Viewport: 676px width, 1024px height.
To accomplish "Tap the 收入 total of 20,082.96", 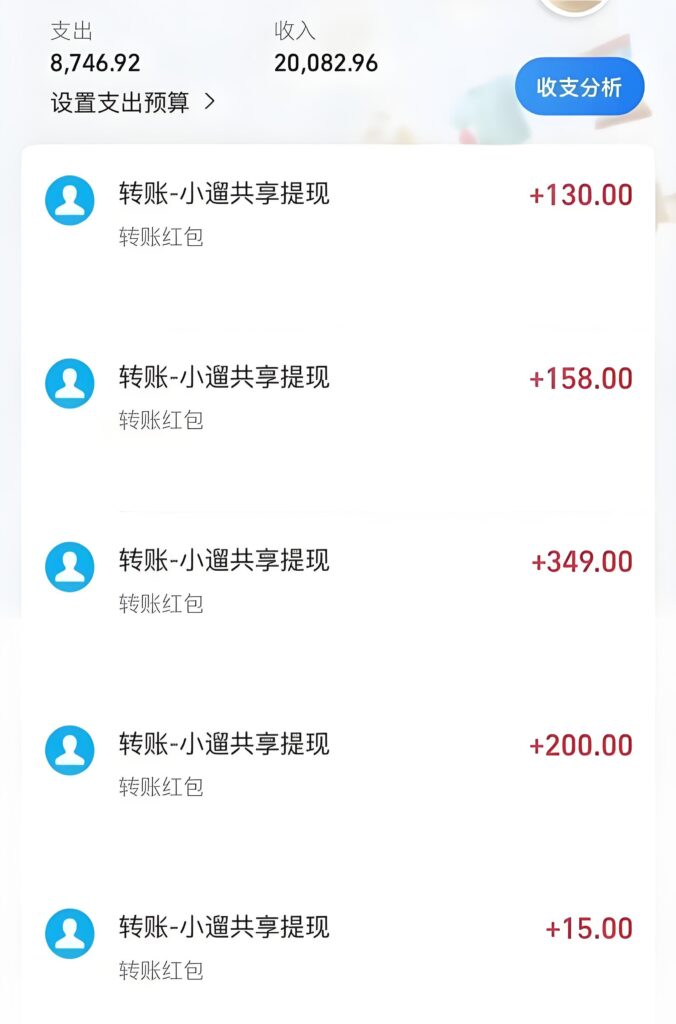I will point(326,63).
